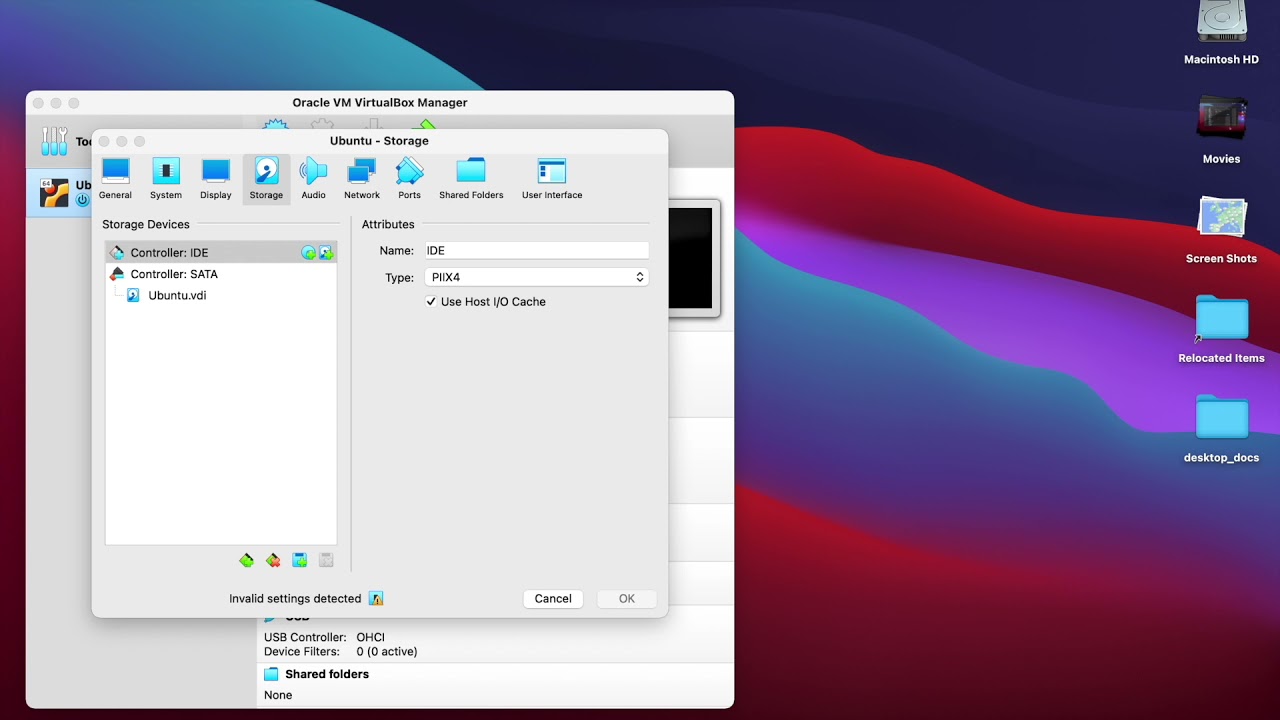Click the USB Controller: OHCI text
1280x720 pixels.
[x=324, y=637]
